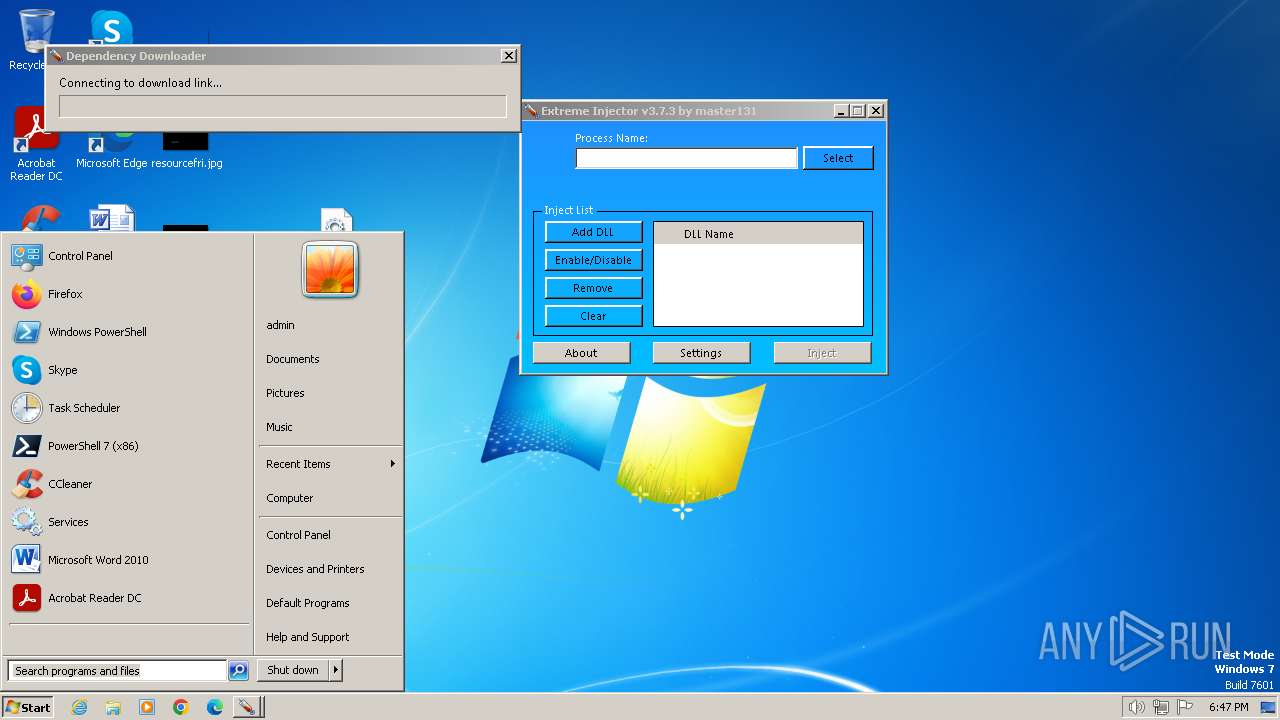1280x720 pixels.
Task: Open Computer from Start menu
Action: pyautogui.click(x=290, y=498)
